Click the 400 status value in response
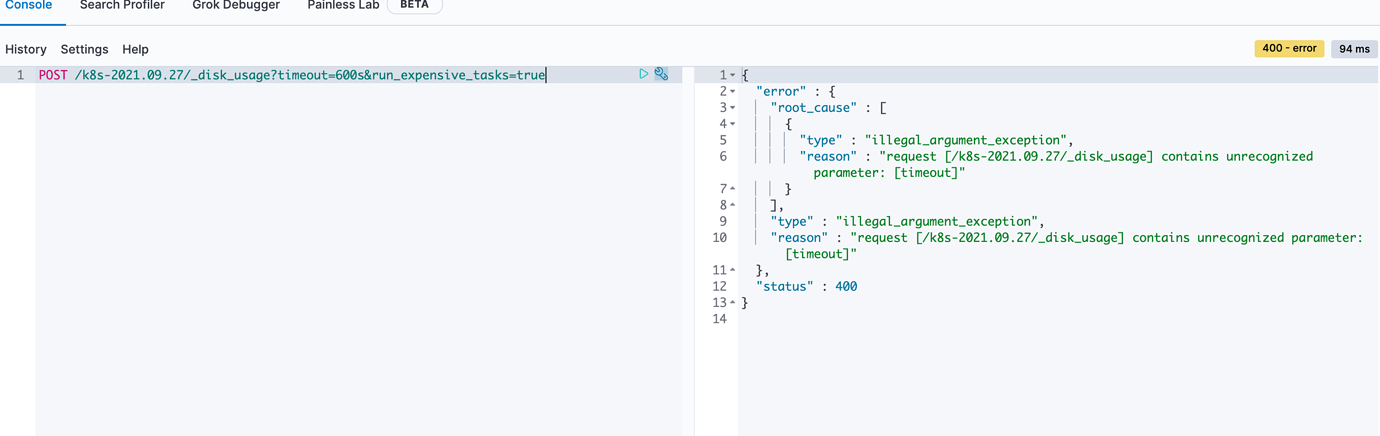The image size is (1380, 436). tap(846, 286)
